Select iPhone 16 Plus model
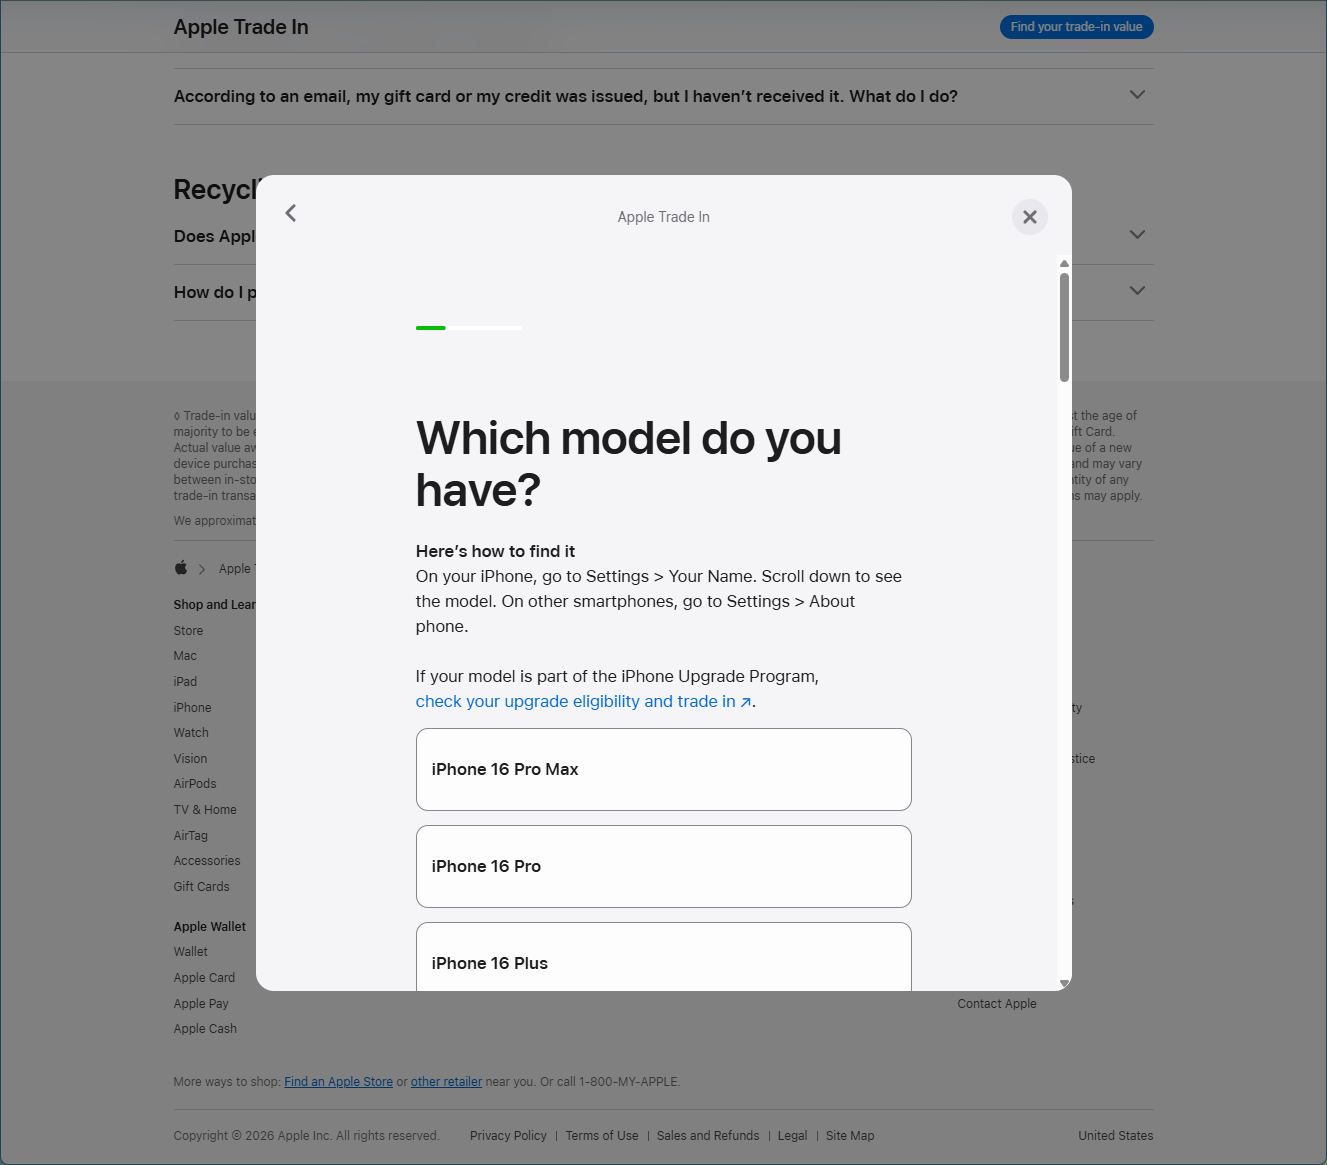This screenshot has width=1327, height=1165. coord(663,960)
